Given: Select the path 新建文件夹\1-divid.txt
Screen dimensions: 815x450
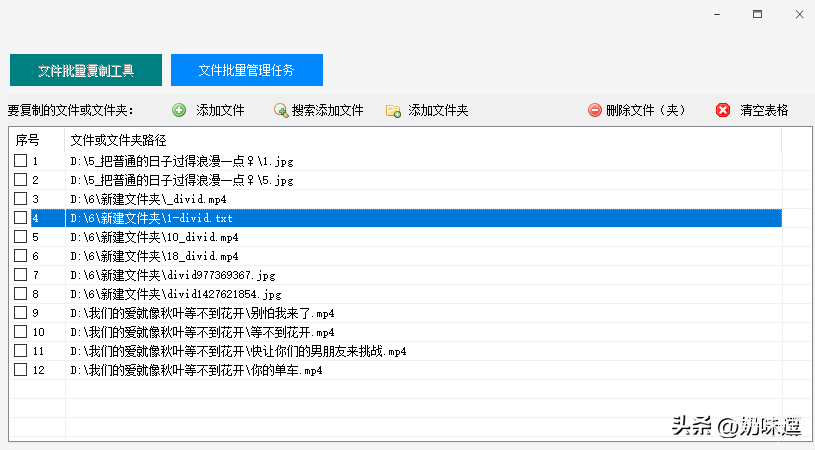Looking at the screenshot, I should click(151, 218).
